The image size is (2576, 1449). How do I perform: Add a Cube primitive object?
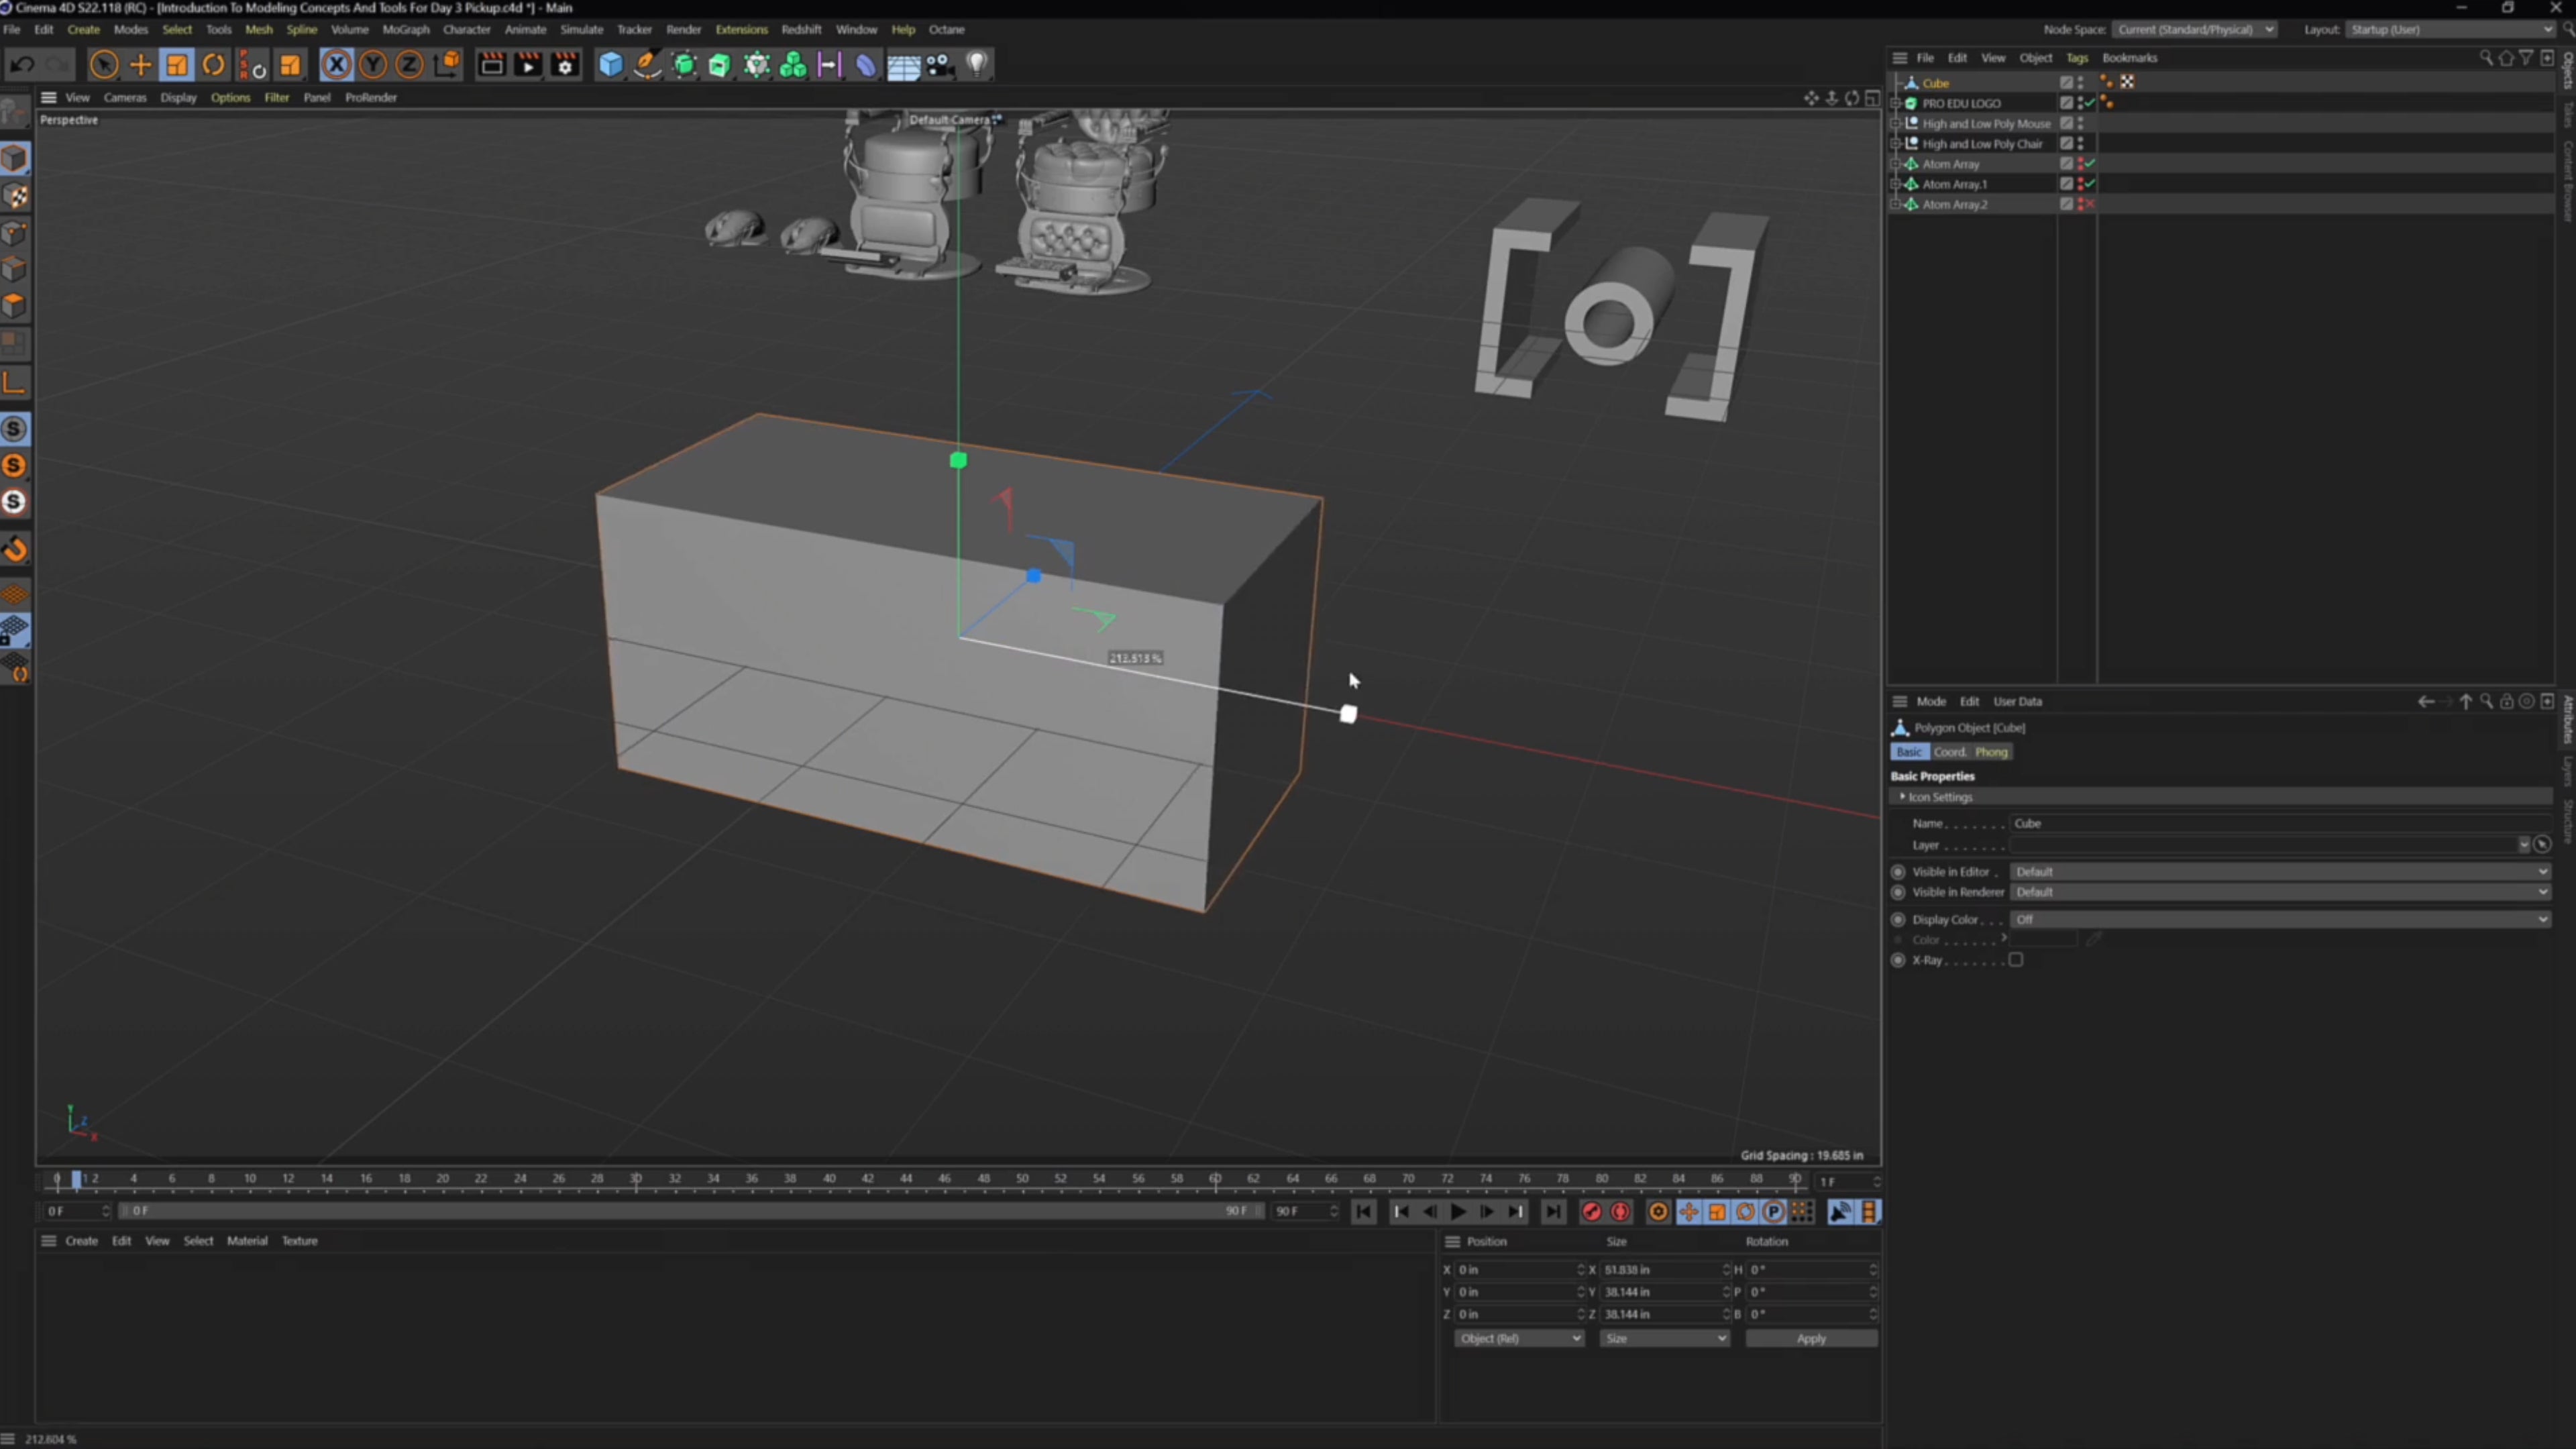click(610, 65)
